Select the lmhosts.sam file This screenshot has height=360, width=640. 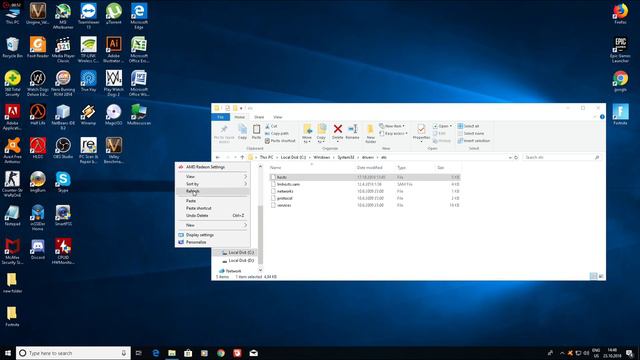click(x=288, y=184)
